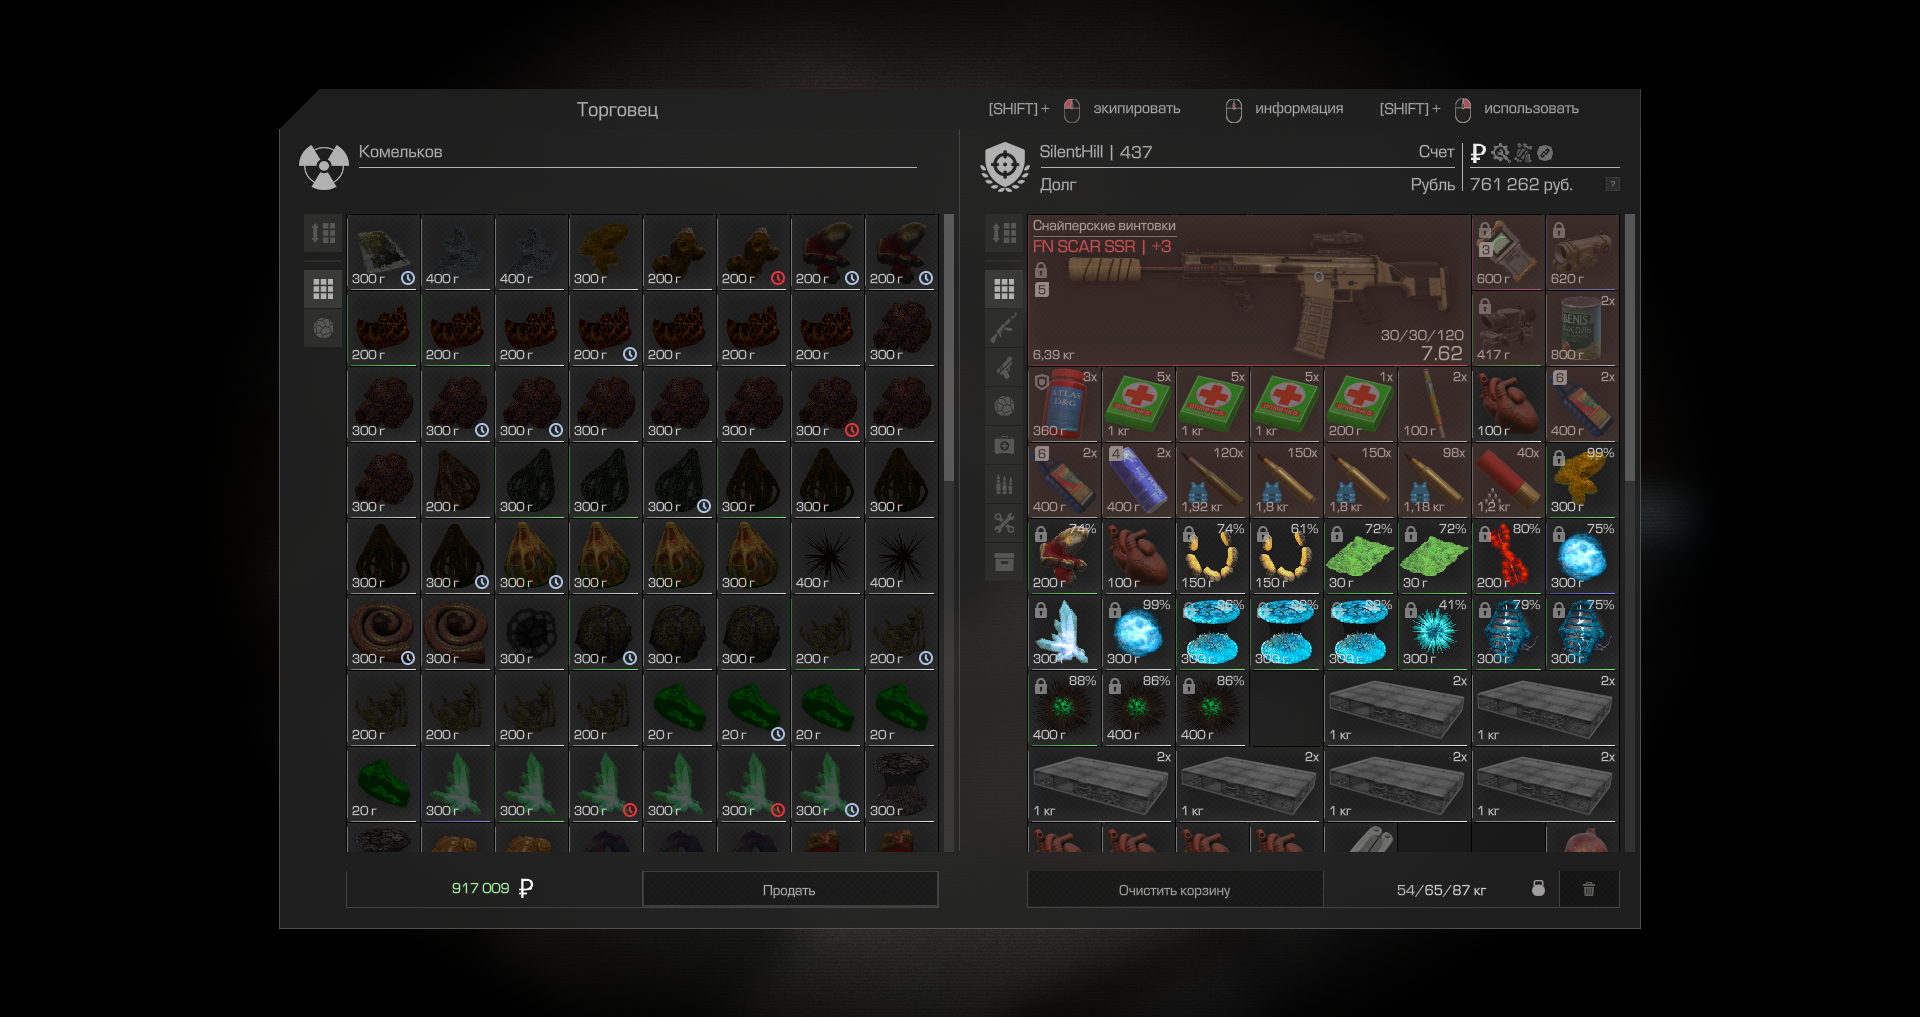Image resolution: width=1920 pixels, height=1017 pixels.
Task: Click the Продать sell button
Action: click(x=789, y=889)
